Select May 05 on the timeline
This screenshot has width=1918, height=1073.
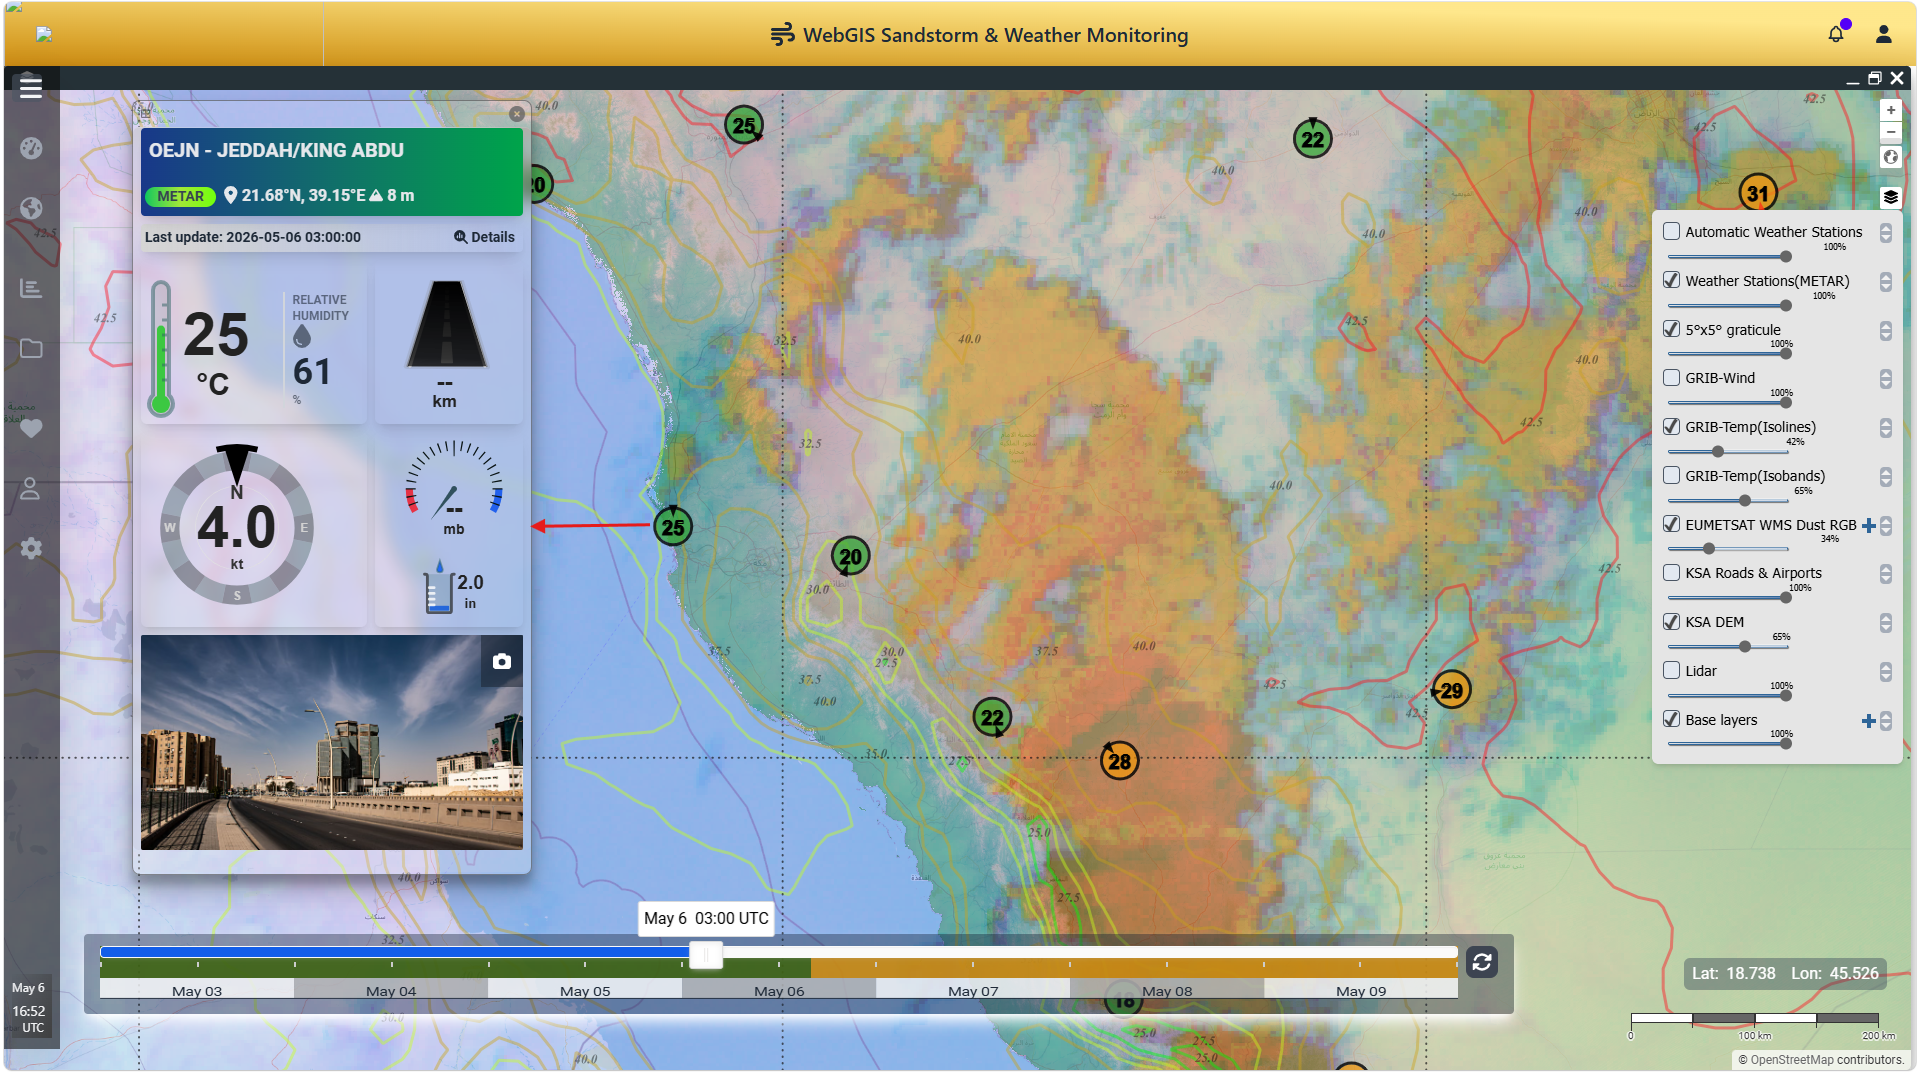click(585, 990)
